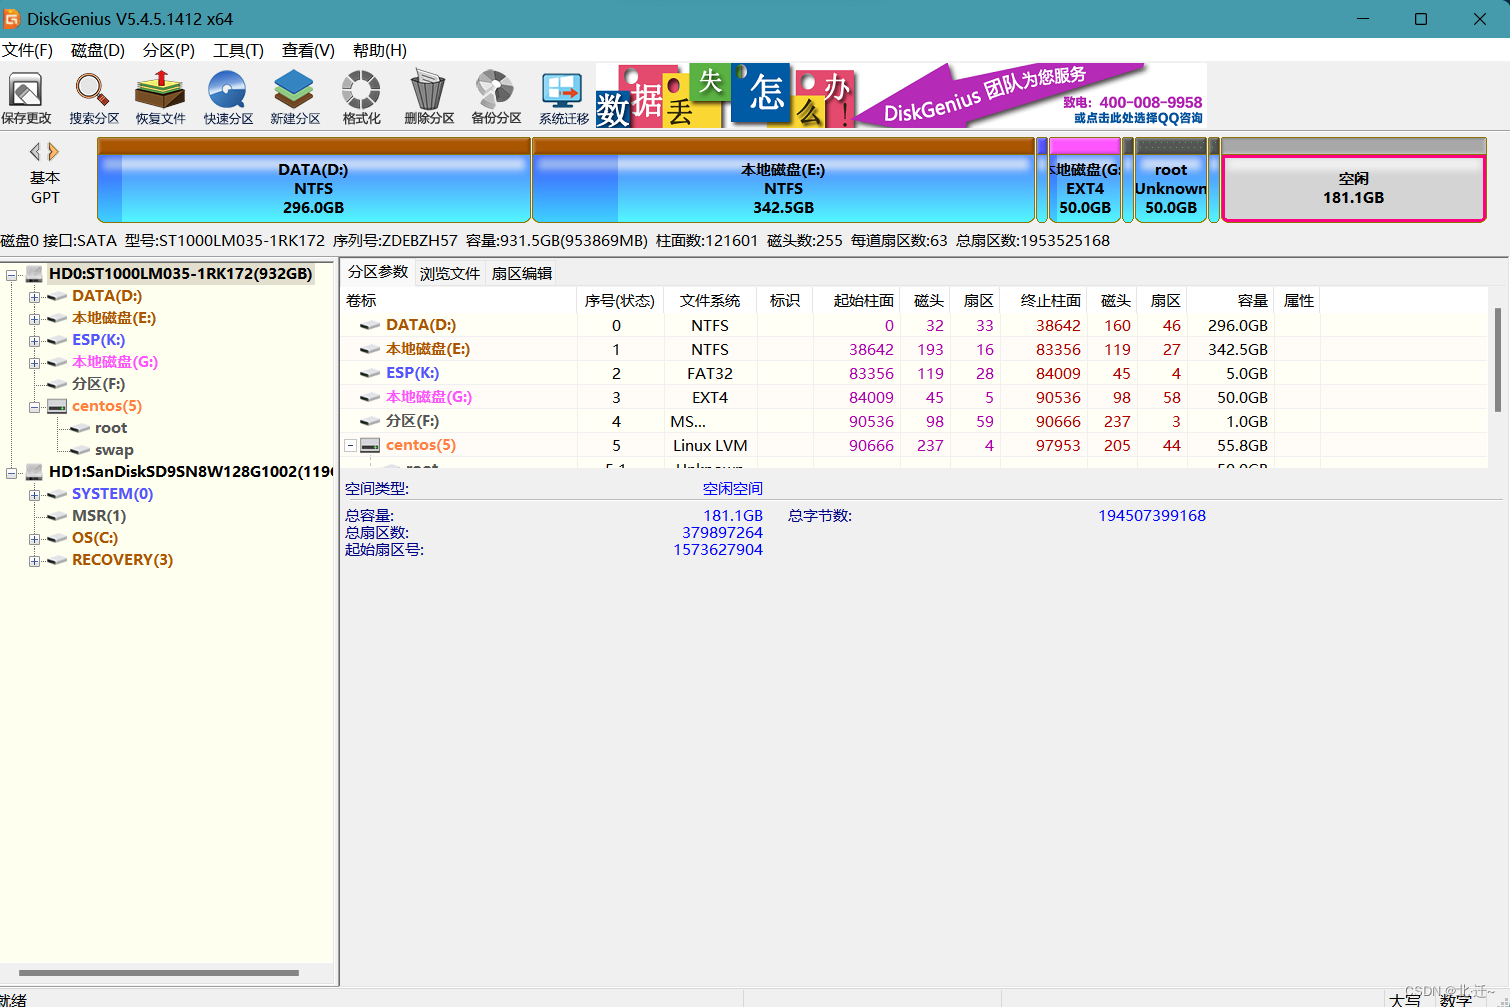Expand the DATA(D:) tree node
Image resolution: width=1510 pixels, height=1007 pixels.
tap(34, 296)
